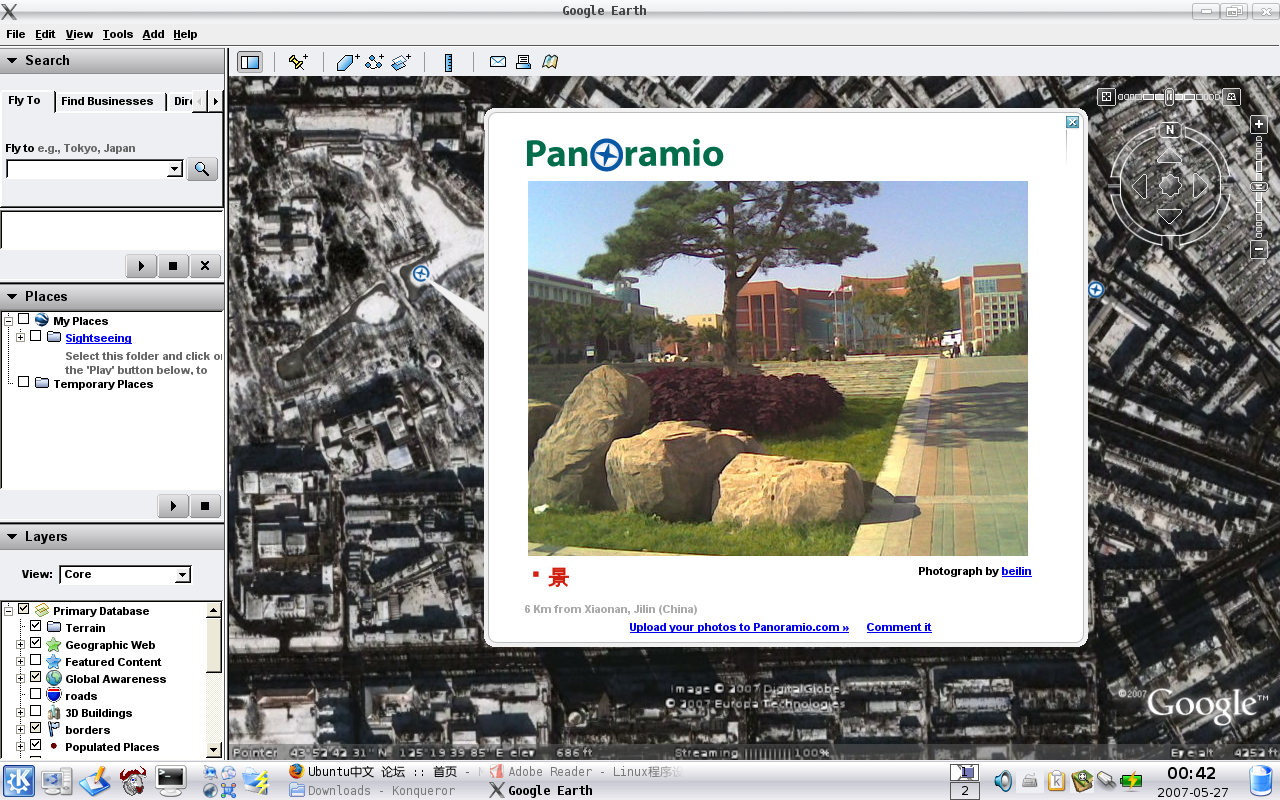Clear search results with X button
This screenshot has width=1280, height=800.
click(205, 266)
